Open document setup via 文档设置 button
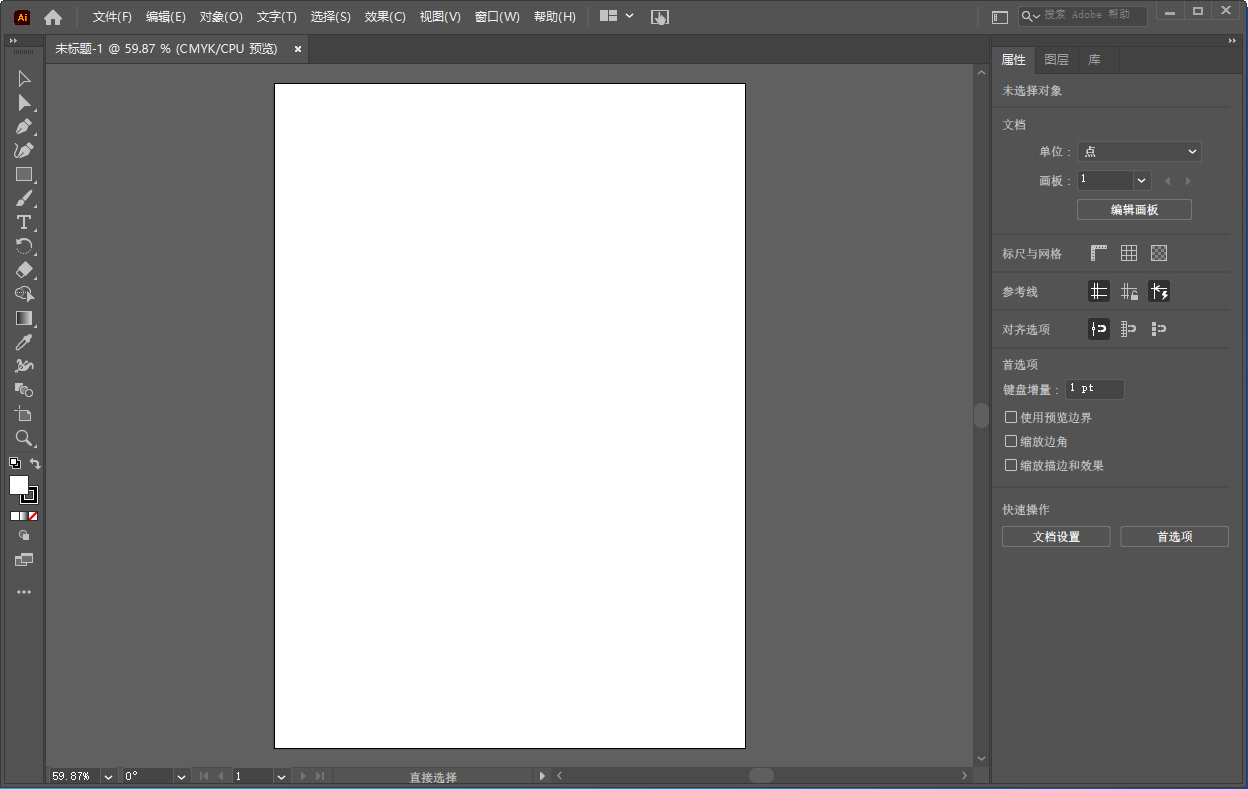 tap(1055, 536)
